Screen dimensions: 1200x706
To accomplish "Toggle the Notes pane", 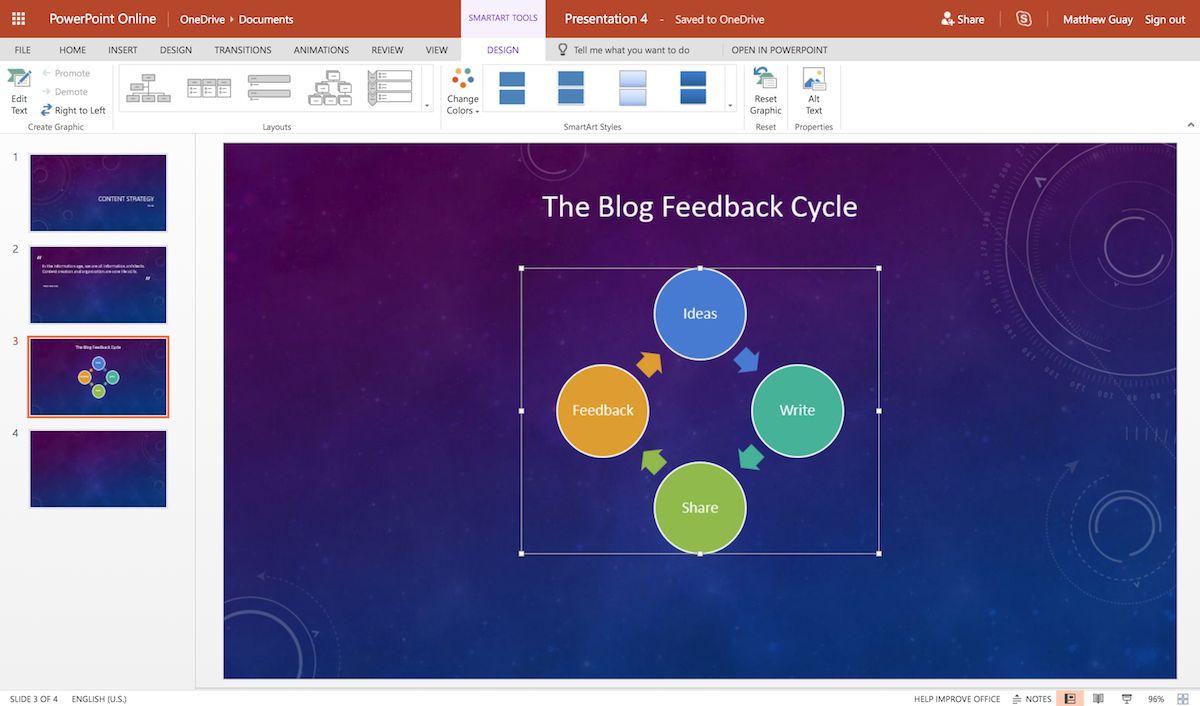I will point(1032,699).
